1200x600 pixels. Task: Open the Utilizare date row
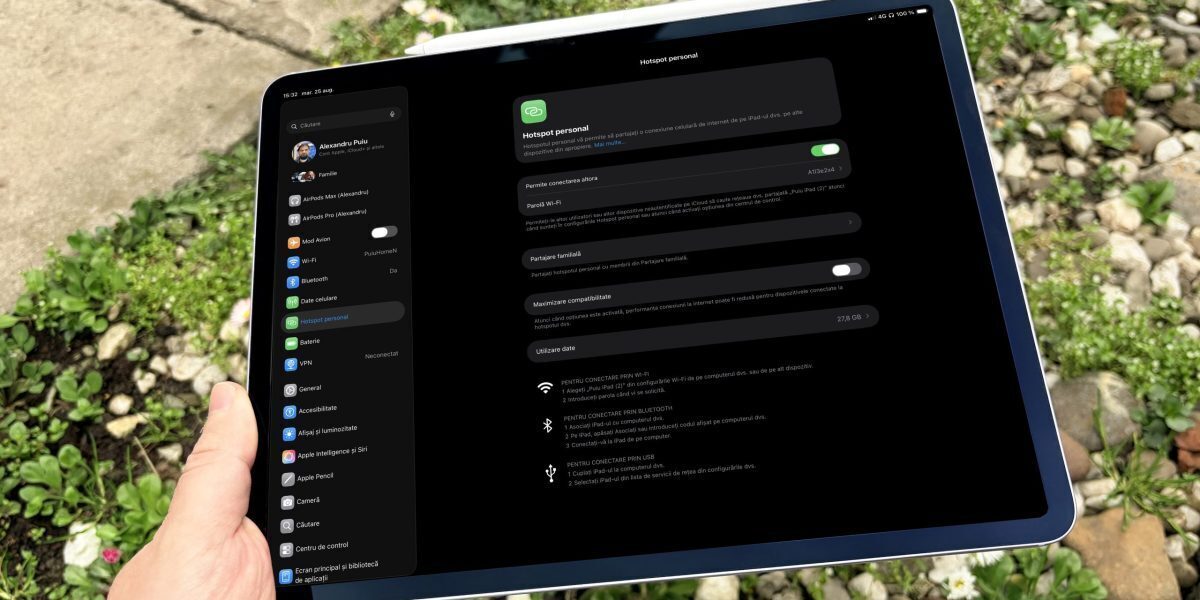coord(703,332)
